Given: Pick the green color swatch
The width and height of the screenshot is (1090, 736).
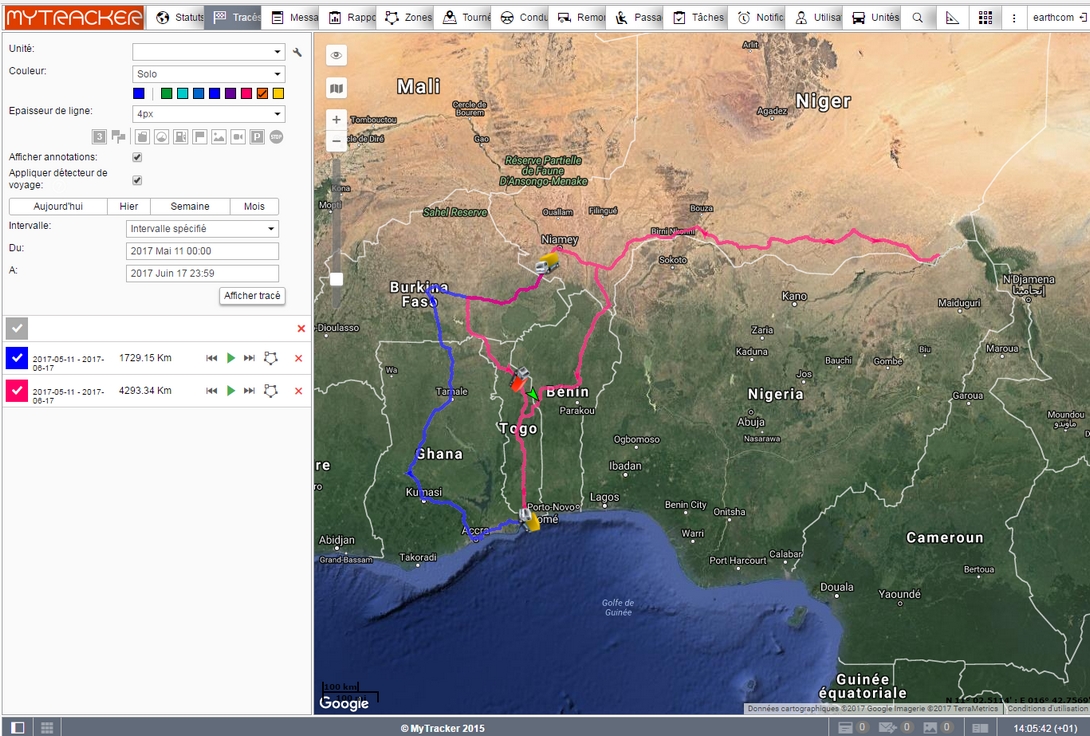Looking at the screenshot, I should click(166, 93).
